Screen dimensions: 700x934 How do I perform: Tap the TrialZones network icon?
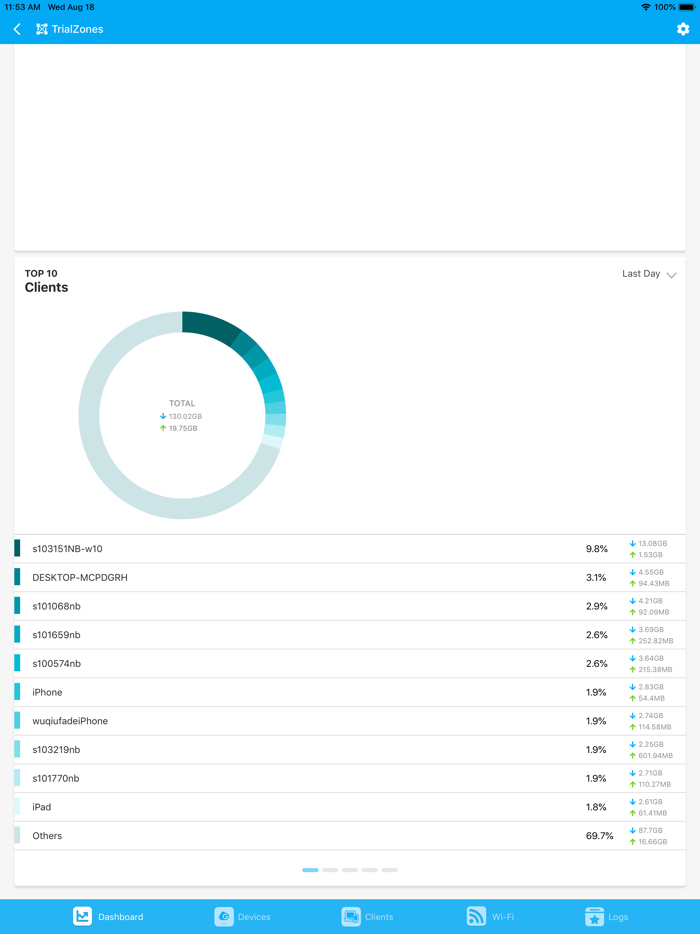[x=41, y=29]
